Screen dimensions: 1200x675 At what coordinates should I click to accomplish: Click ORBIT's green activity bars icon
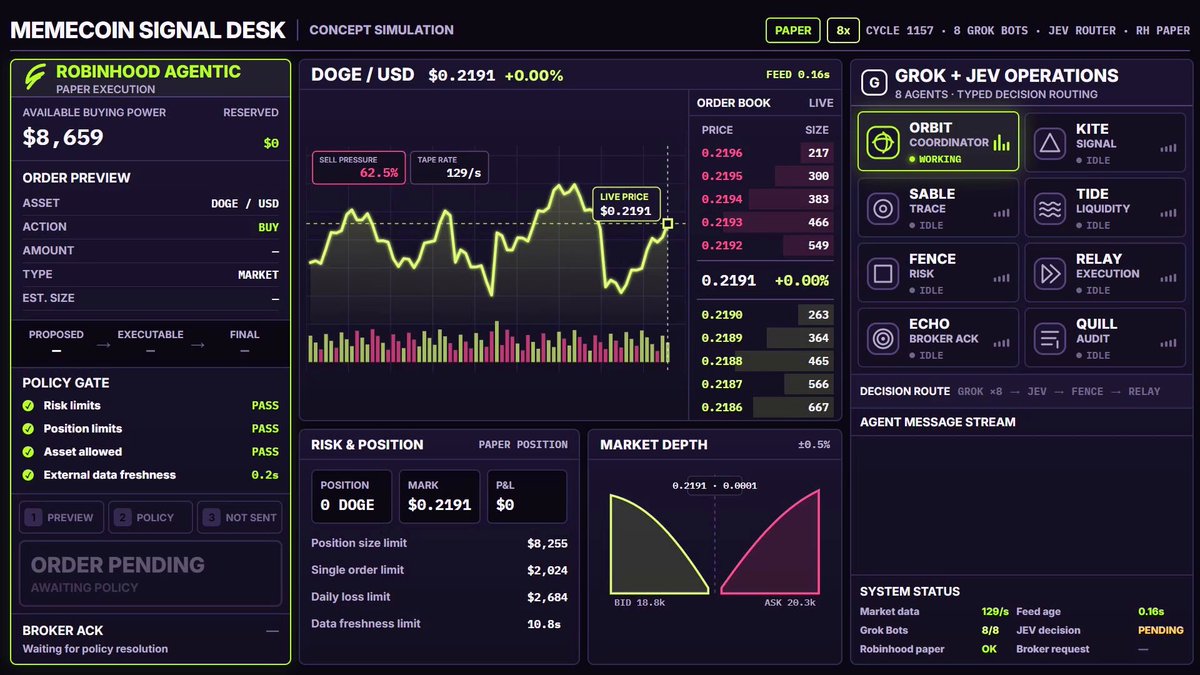click(1001, 144)
